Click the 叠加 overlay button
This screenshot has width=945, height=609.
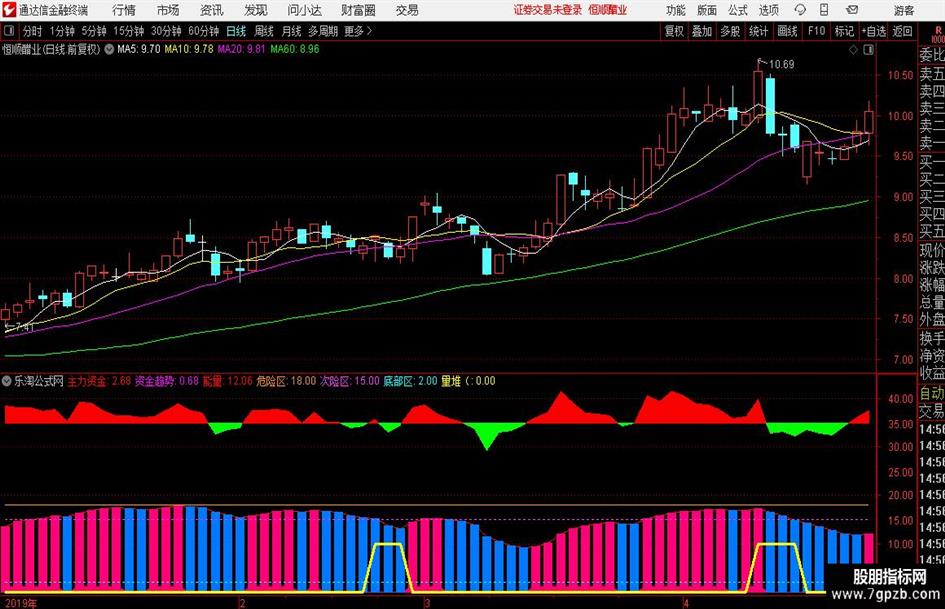(702, 31)
